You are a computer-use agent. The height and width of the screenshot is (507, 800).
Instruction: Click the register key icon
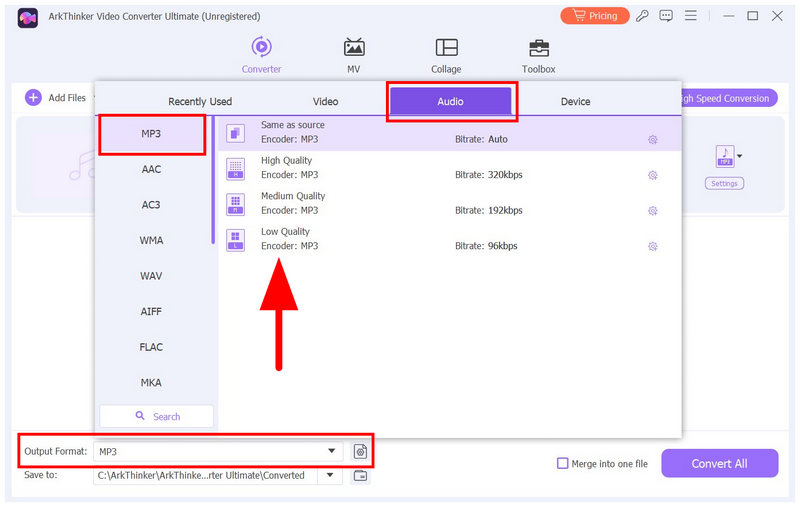click(x=642, y=16)
